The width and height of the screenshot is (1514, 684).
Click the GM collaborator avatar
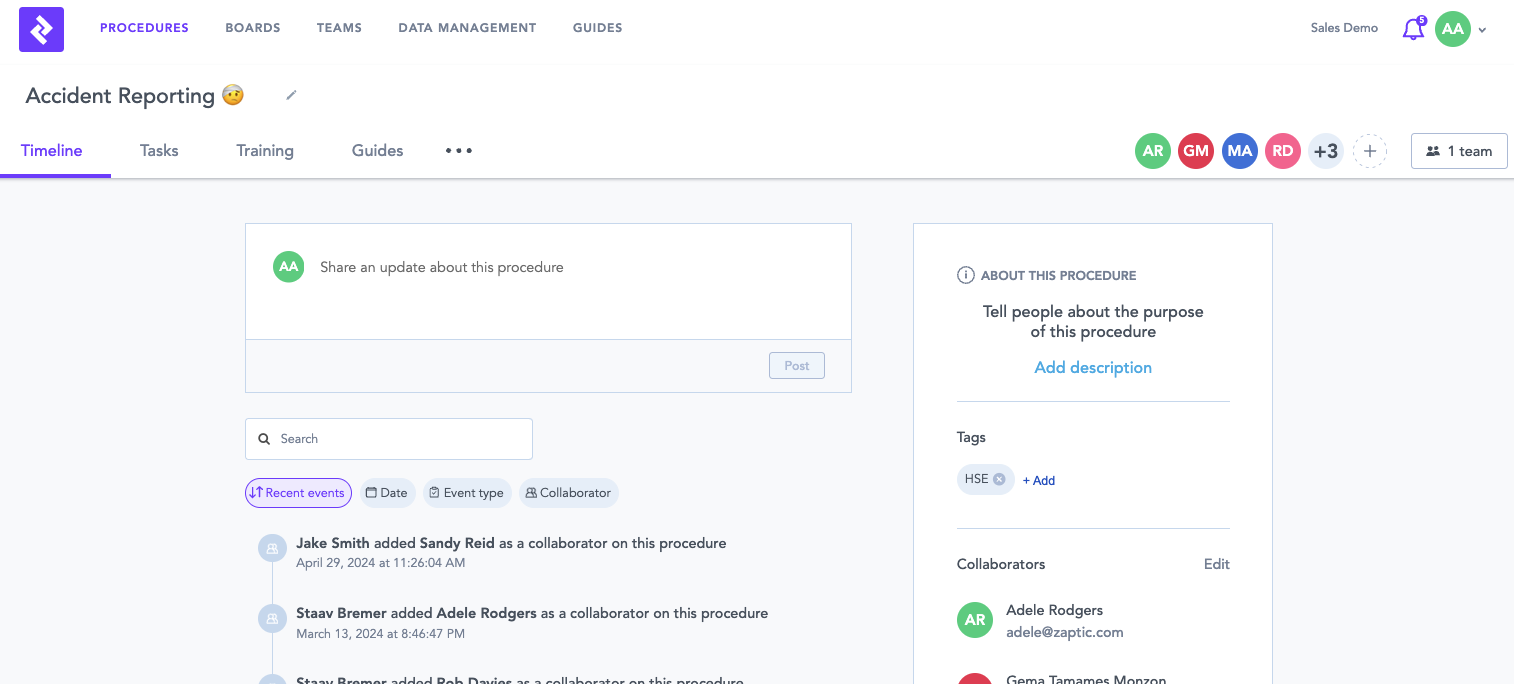click(x=1195, y=151)
